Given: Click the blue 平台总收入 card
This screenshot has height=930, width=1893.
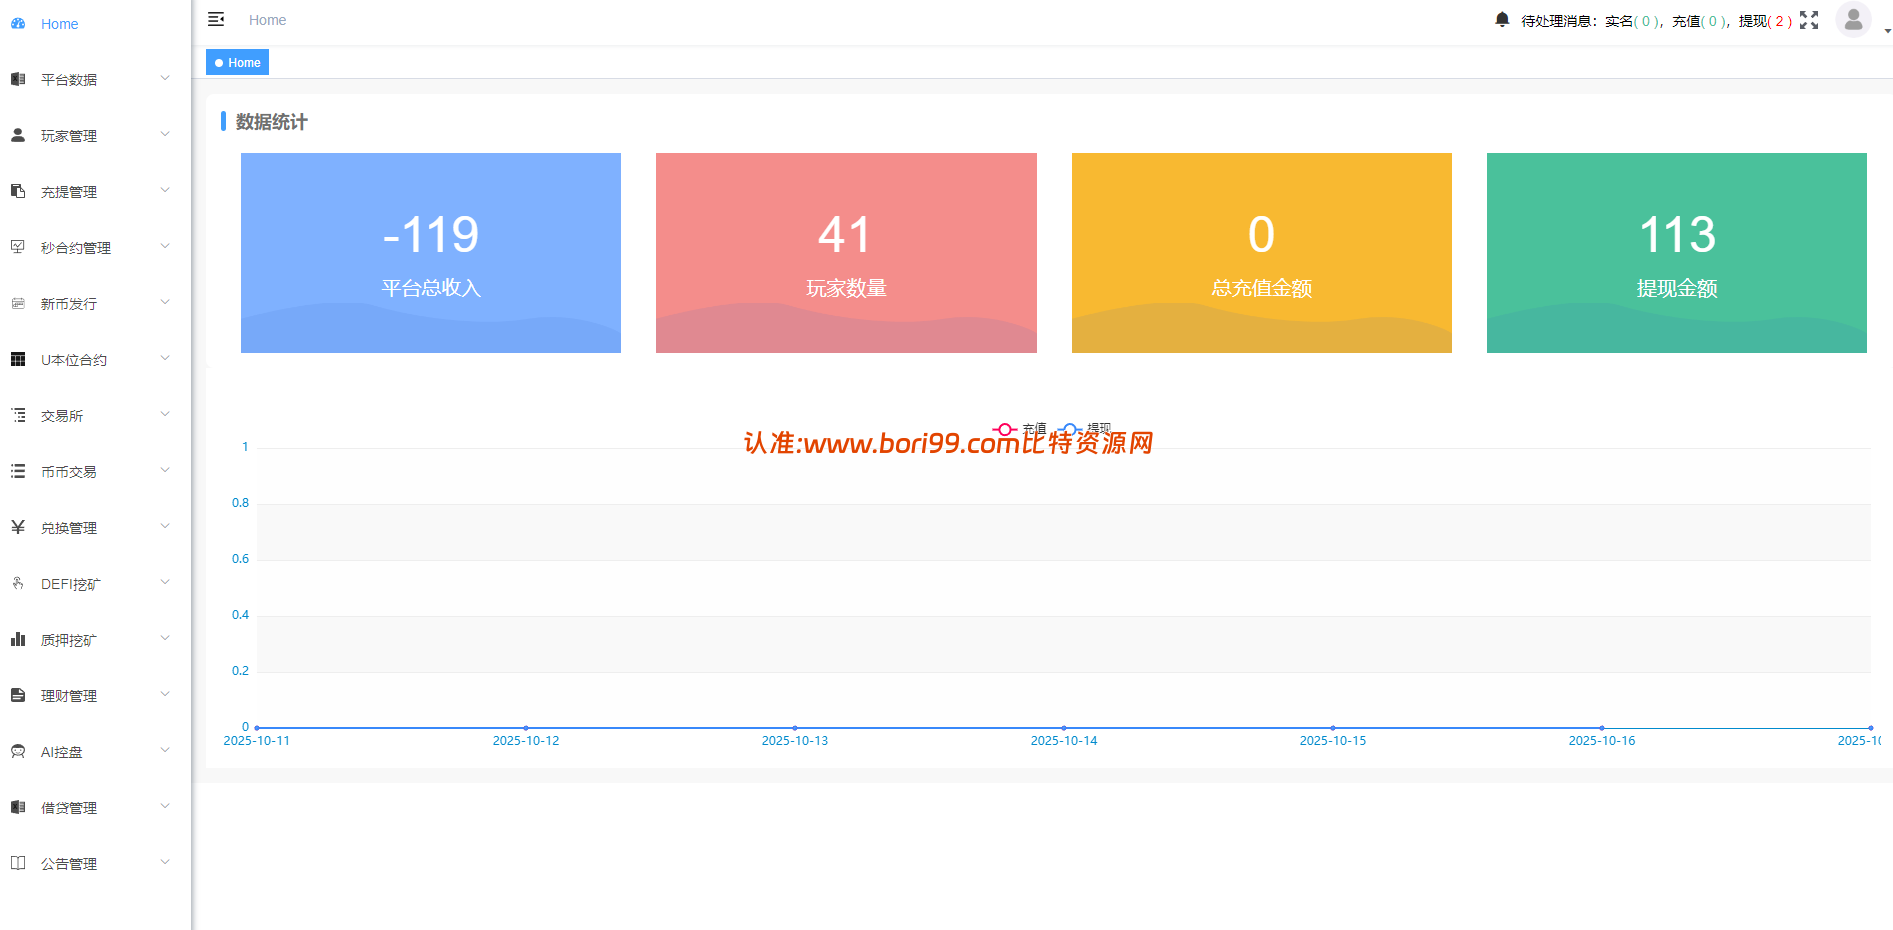Looking at the screenshot, I should (x=431, y=253).
